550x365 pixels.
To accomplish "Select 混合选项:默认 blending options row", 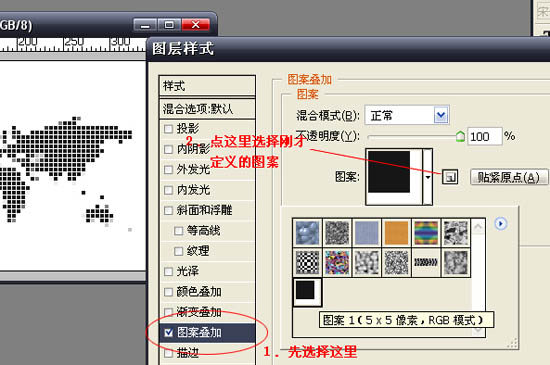I will [207, 109].
